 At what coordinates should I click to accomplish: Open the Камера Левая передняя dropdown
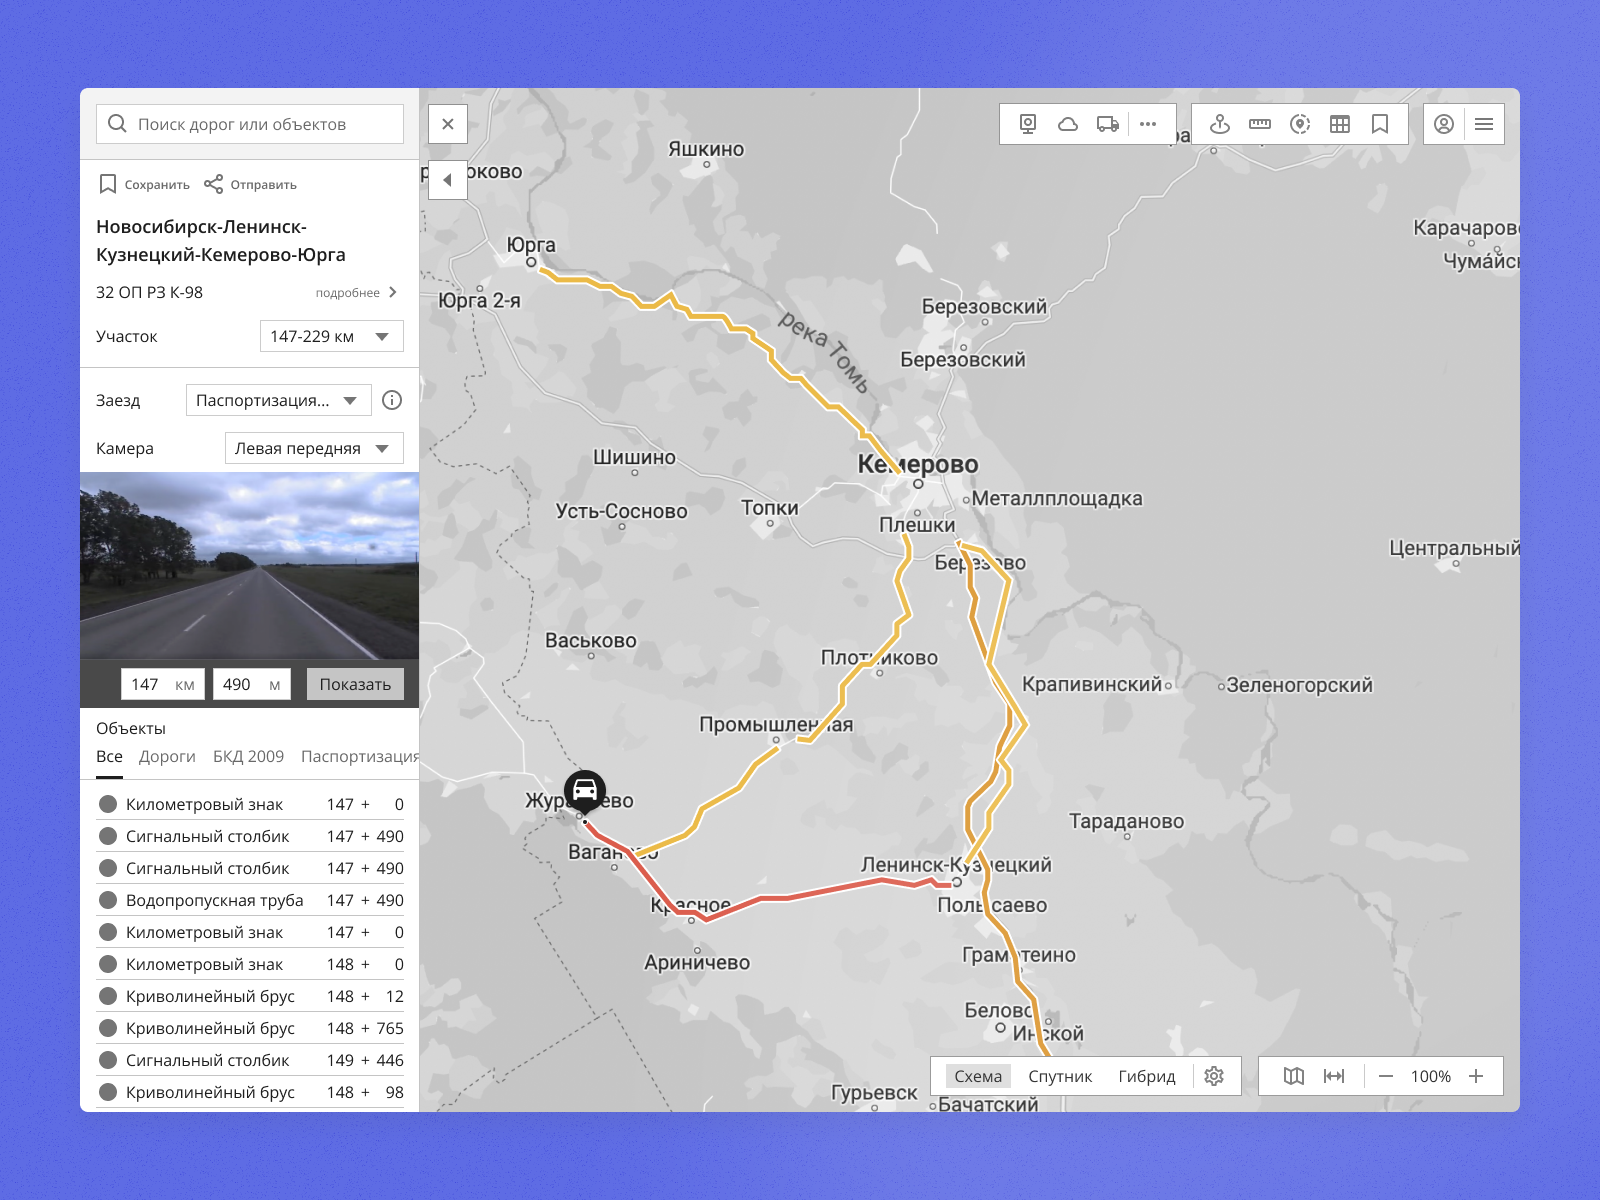coord(314,448)
